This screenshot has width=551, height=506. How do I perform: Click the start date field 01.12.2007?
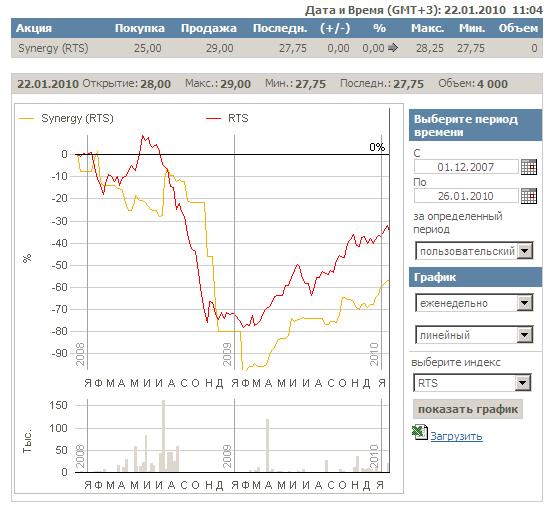pyautogui.click(x=466, y=167)
